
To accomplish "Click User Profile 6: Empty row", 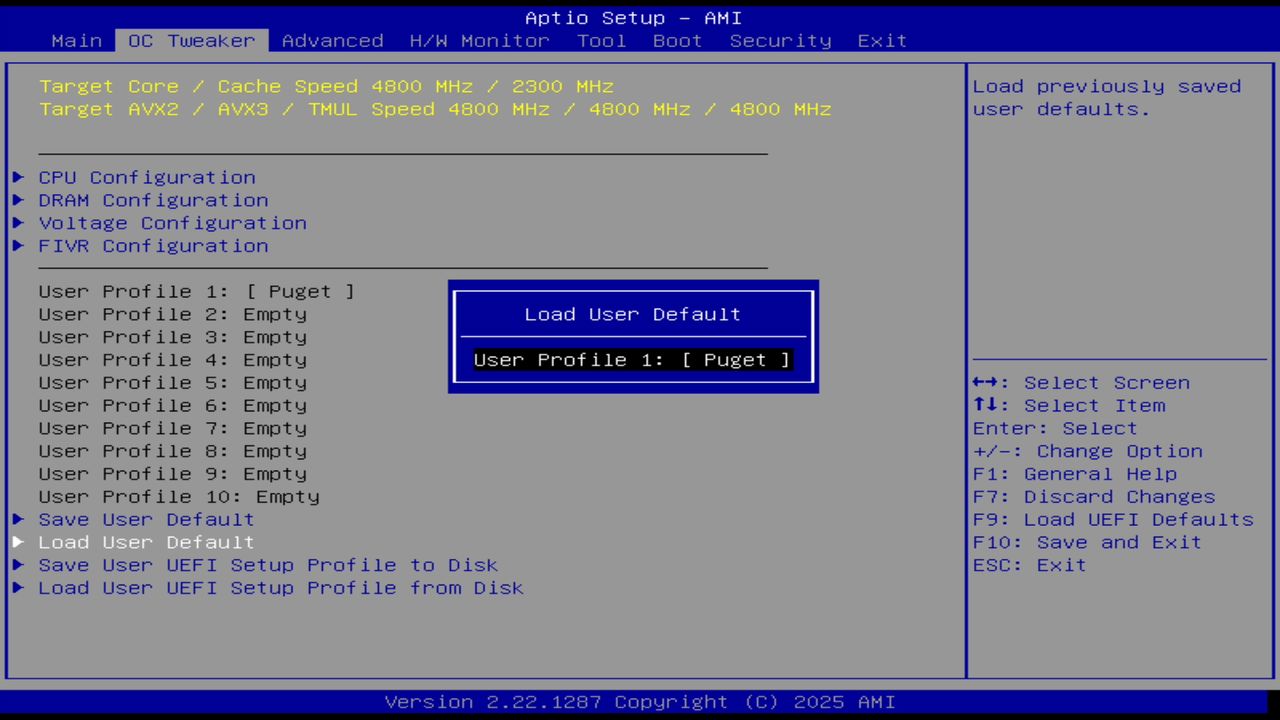I will pos(173,406).
